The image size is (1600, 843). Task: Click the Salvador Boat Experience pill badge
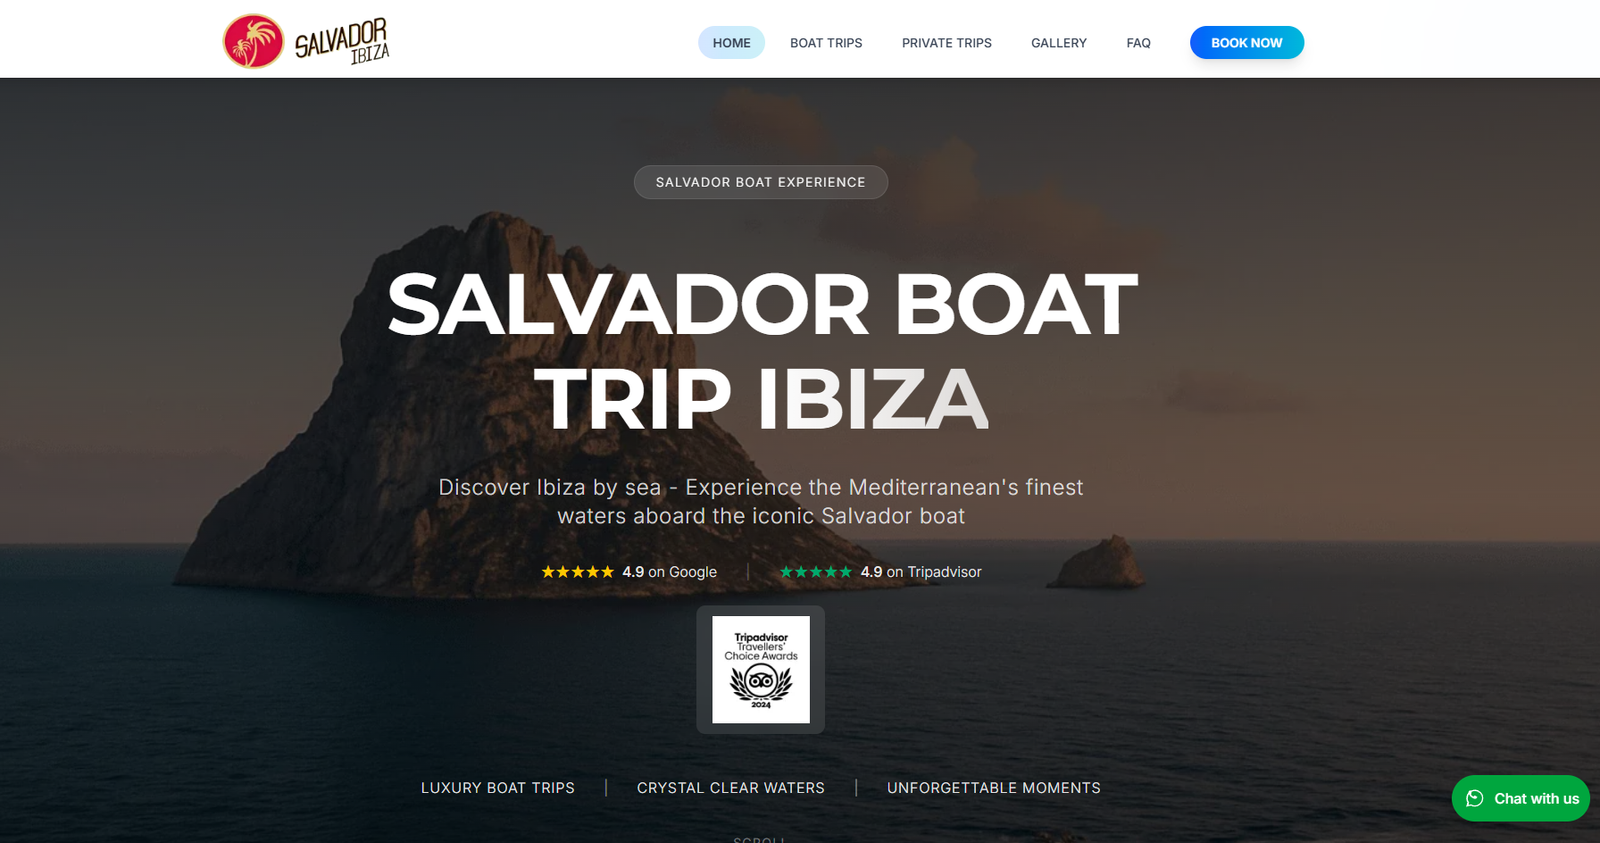tap(761, 182)
